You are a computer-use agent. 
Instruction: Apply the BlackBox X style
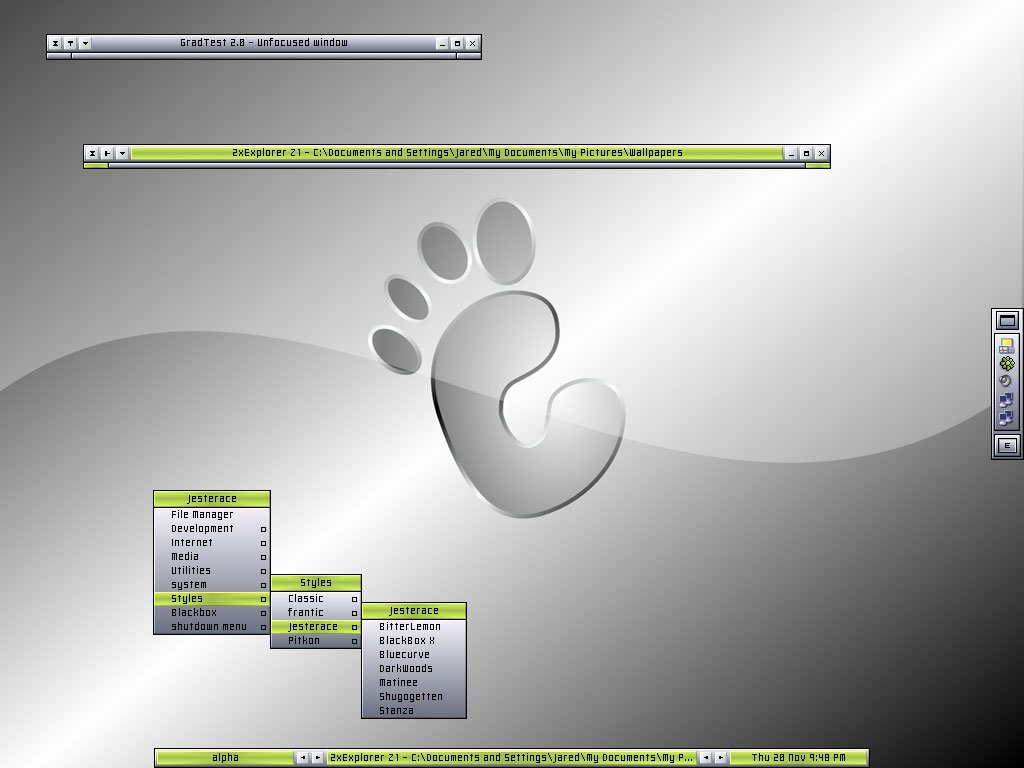(414, 641)
